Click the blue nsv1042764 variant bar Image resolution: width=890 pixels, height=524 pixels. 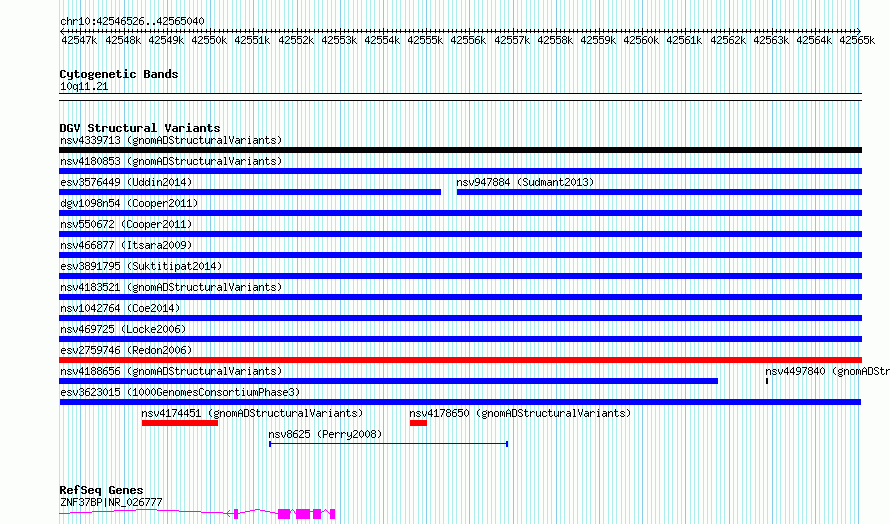click(460, 318)
